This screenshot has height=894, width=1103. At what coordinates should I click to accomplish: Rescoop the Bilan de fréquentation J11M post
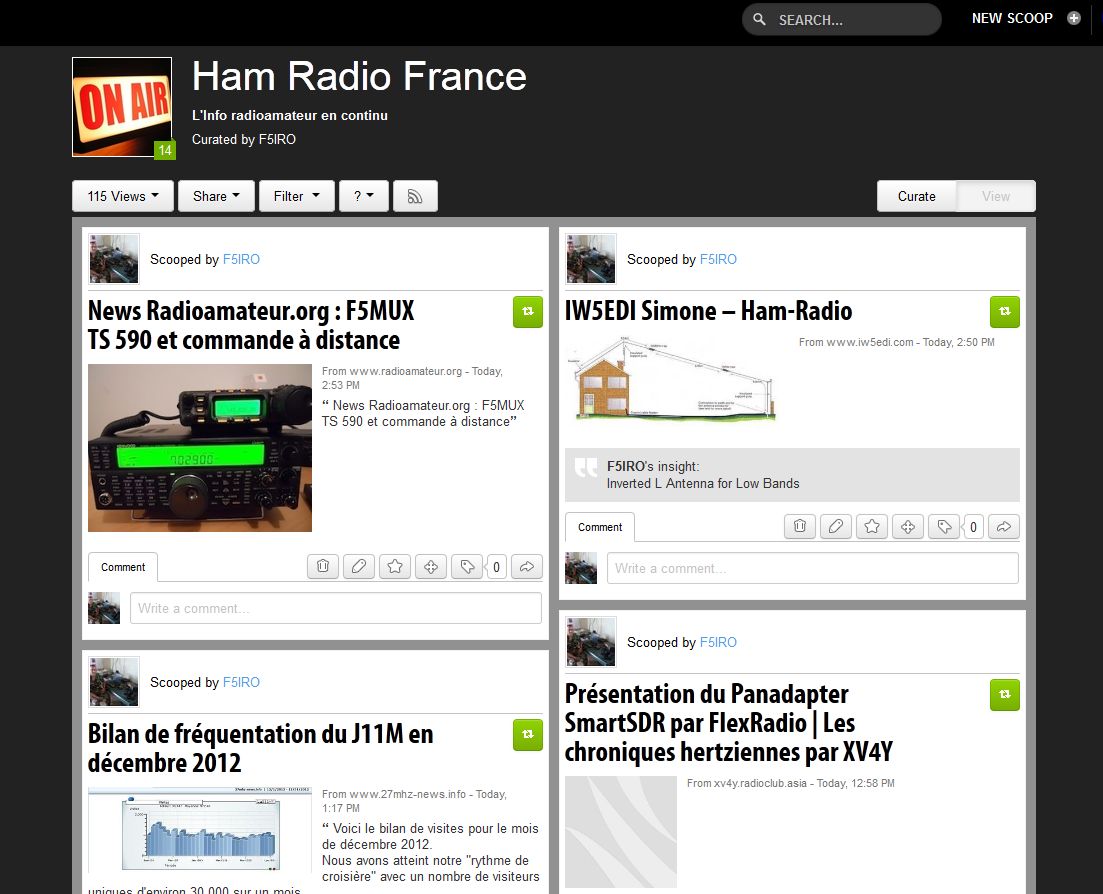point(528,735)
